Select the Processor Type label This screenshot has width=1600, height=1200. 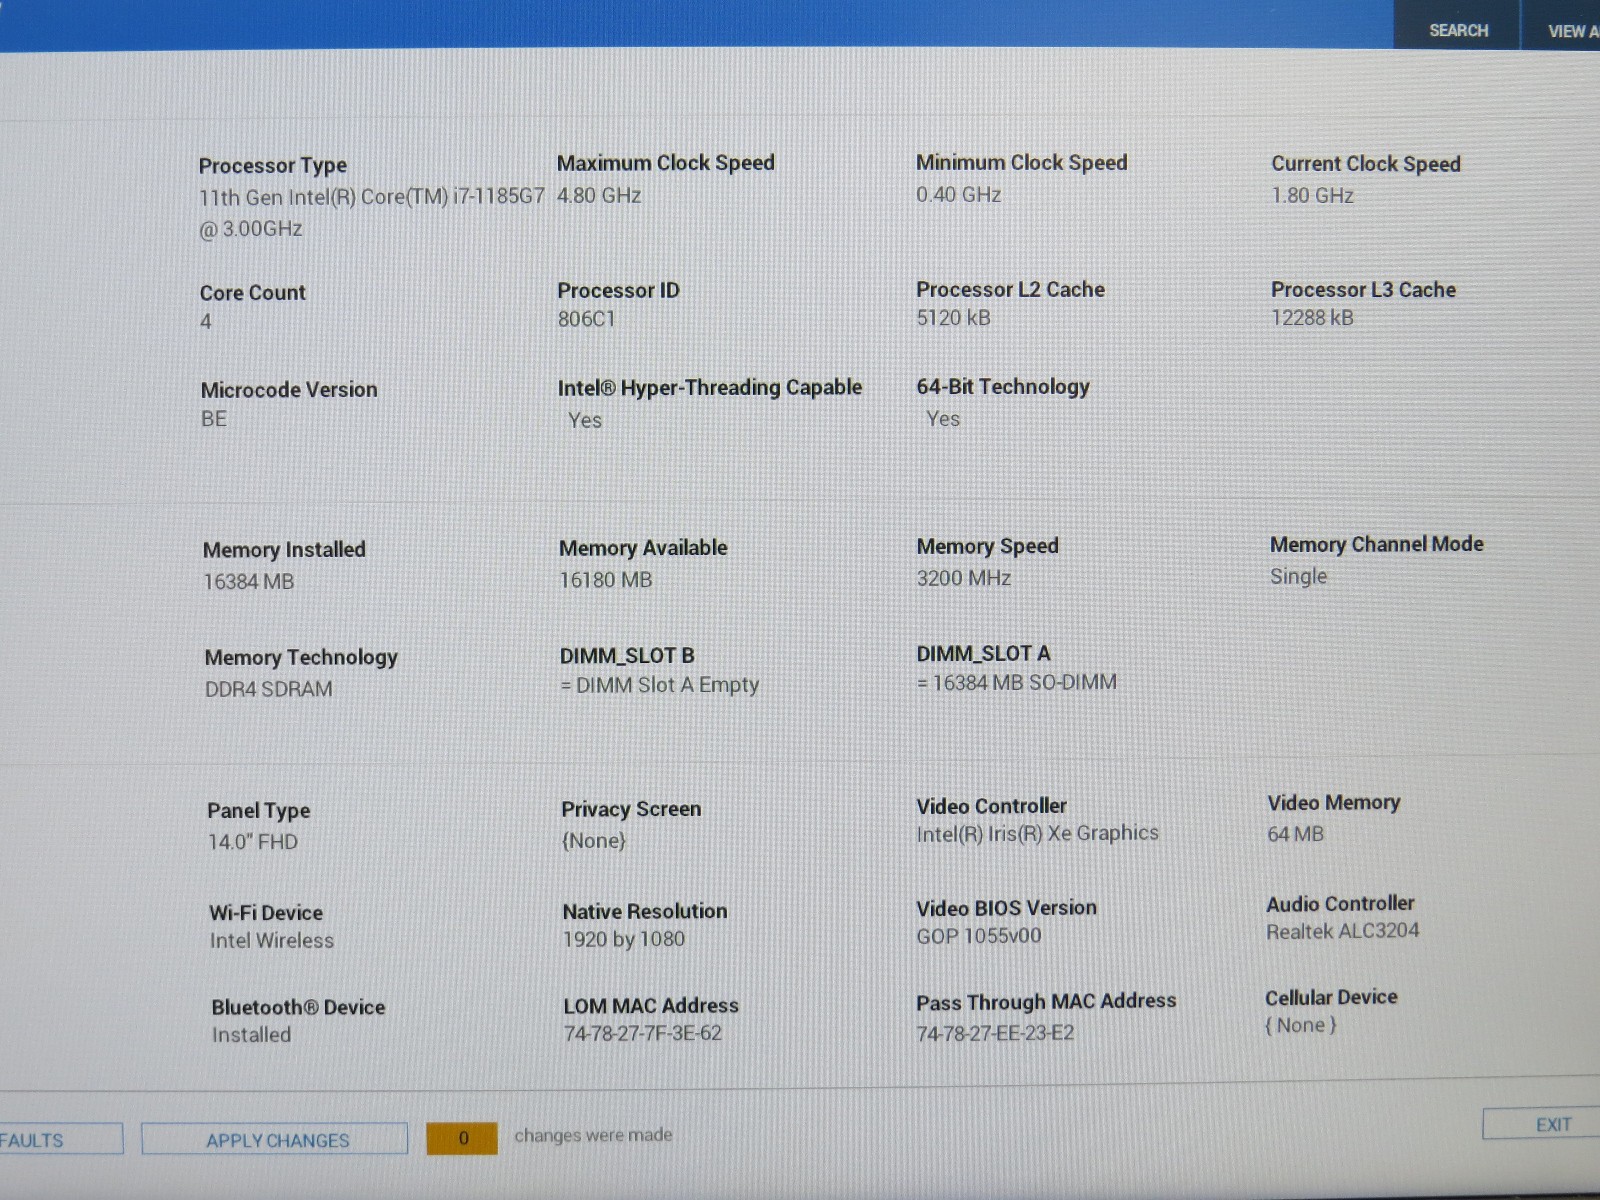[273, 165]
